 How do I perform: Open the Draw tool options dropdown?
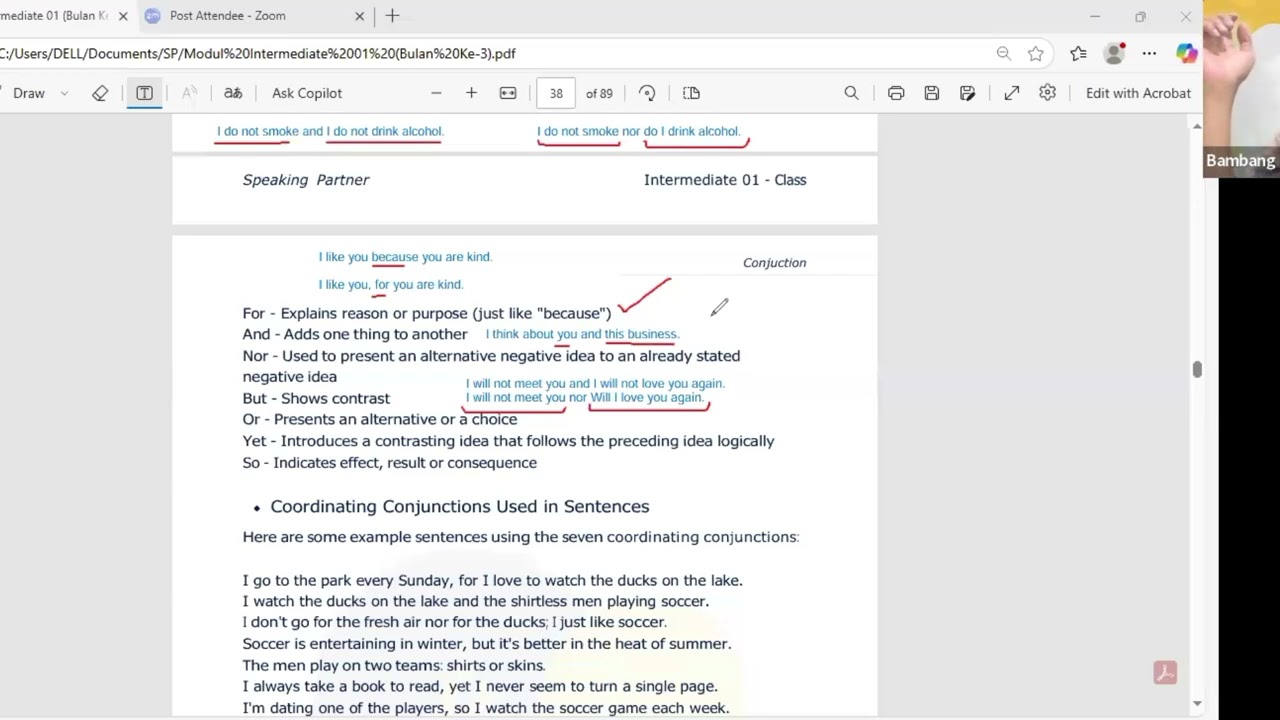click(x=64, y=93)
